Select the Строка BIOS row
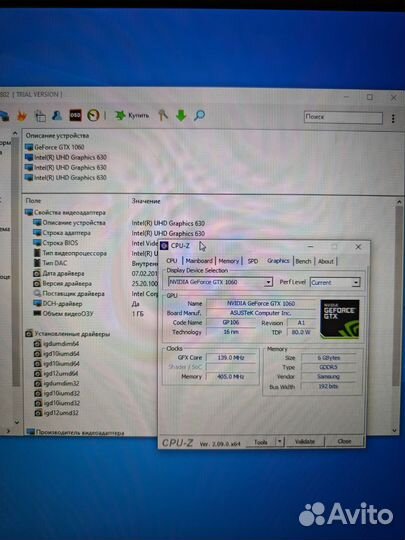Screen dimensions: 405x540 pyautogui.click(x=56, y=243)
